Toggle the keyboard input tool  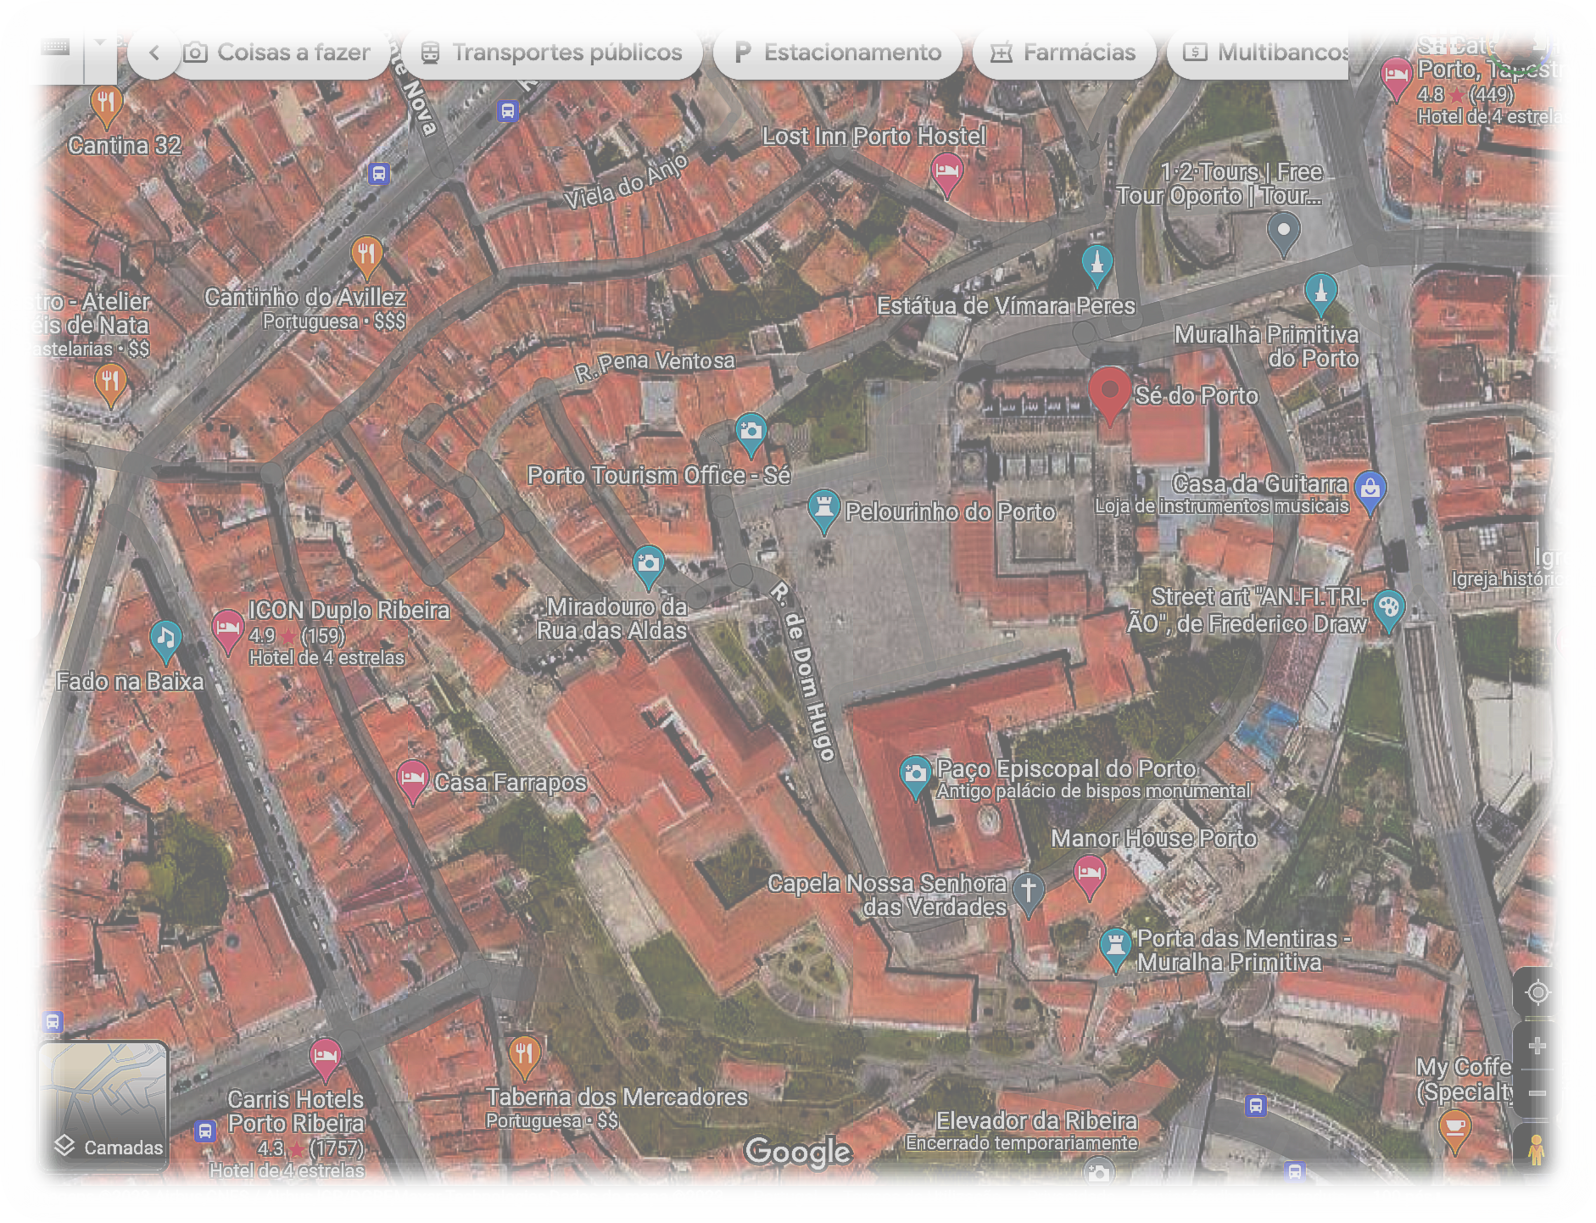(56, 48)
